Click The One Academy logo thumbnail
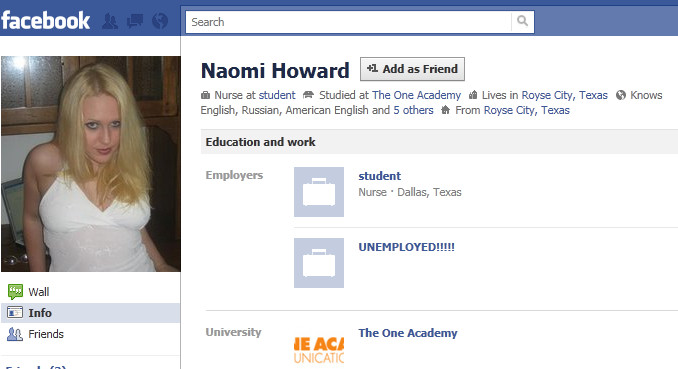Viewport: 678px width, 369px height. (319, 350)
